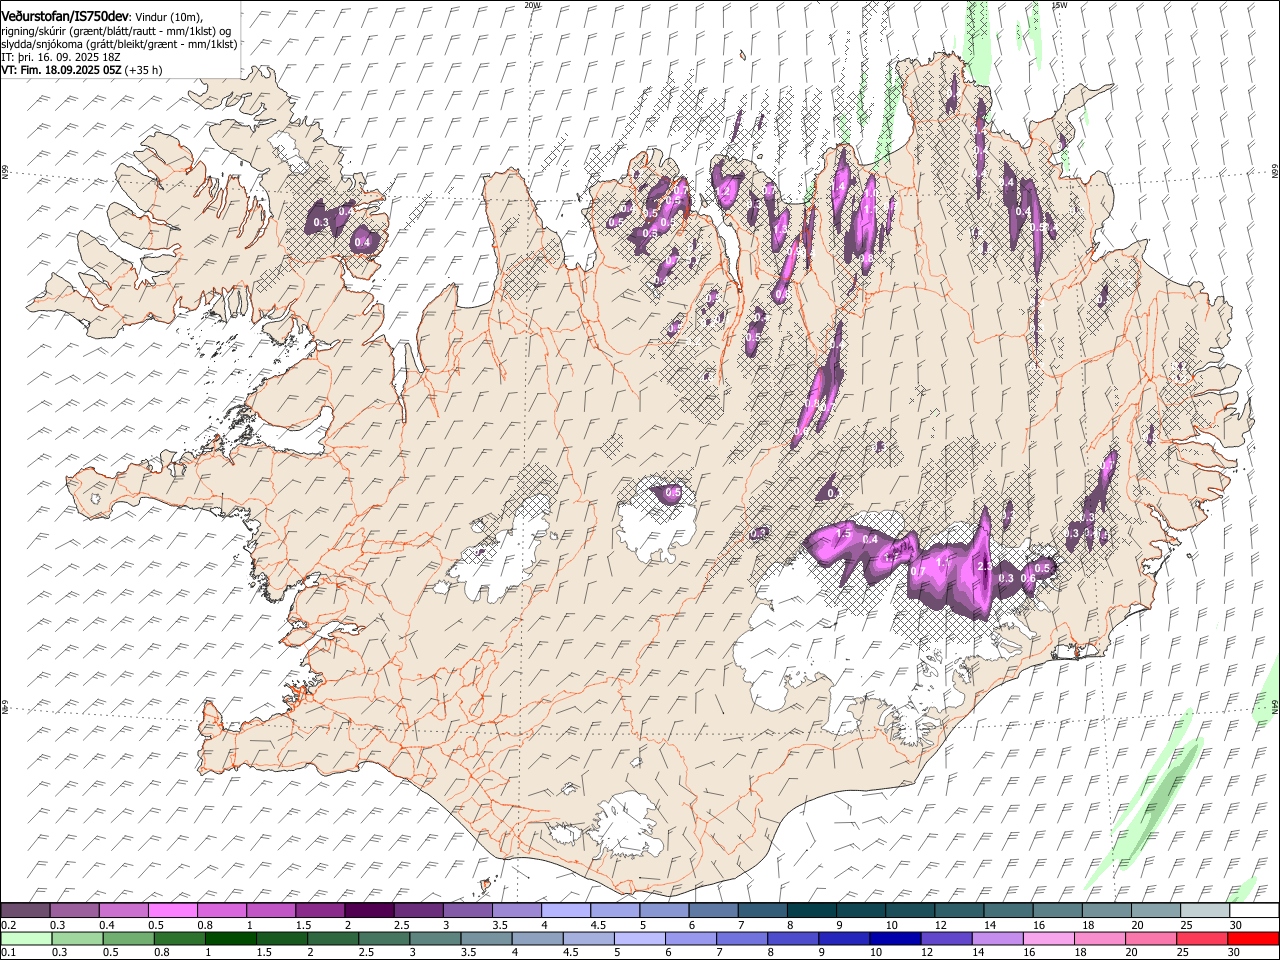Pick the light blue snow swatch between 4 and 4.5
The image size is (1280, 960).
566,911
